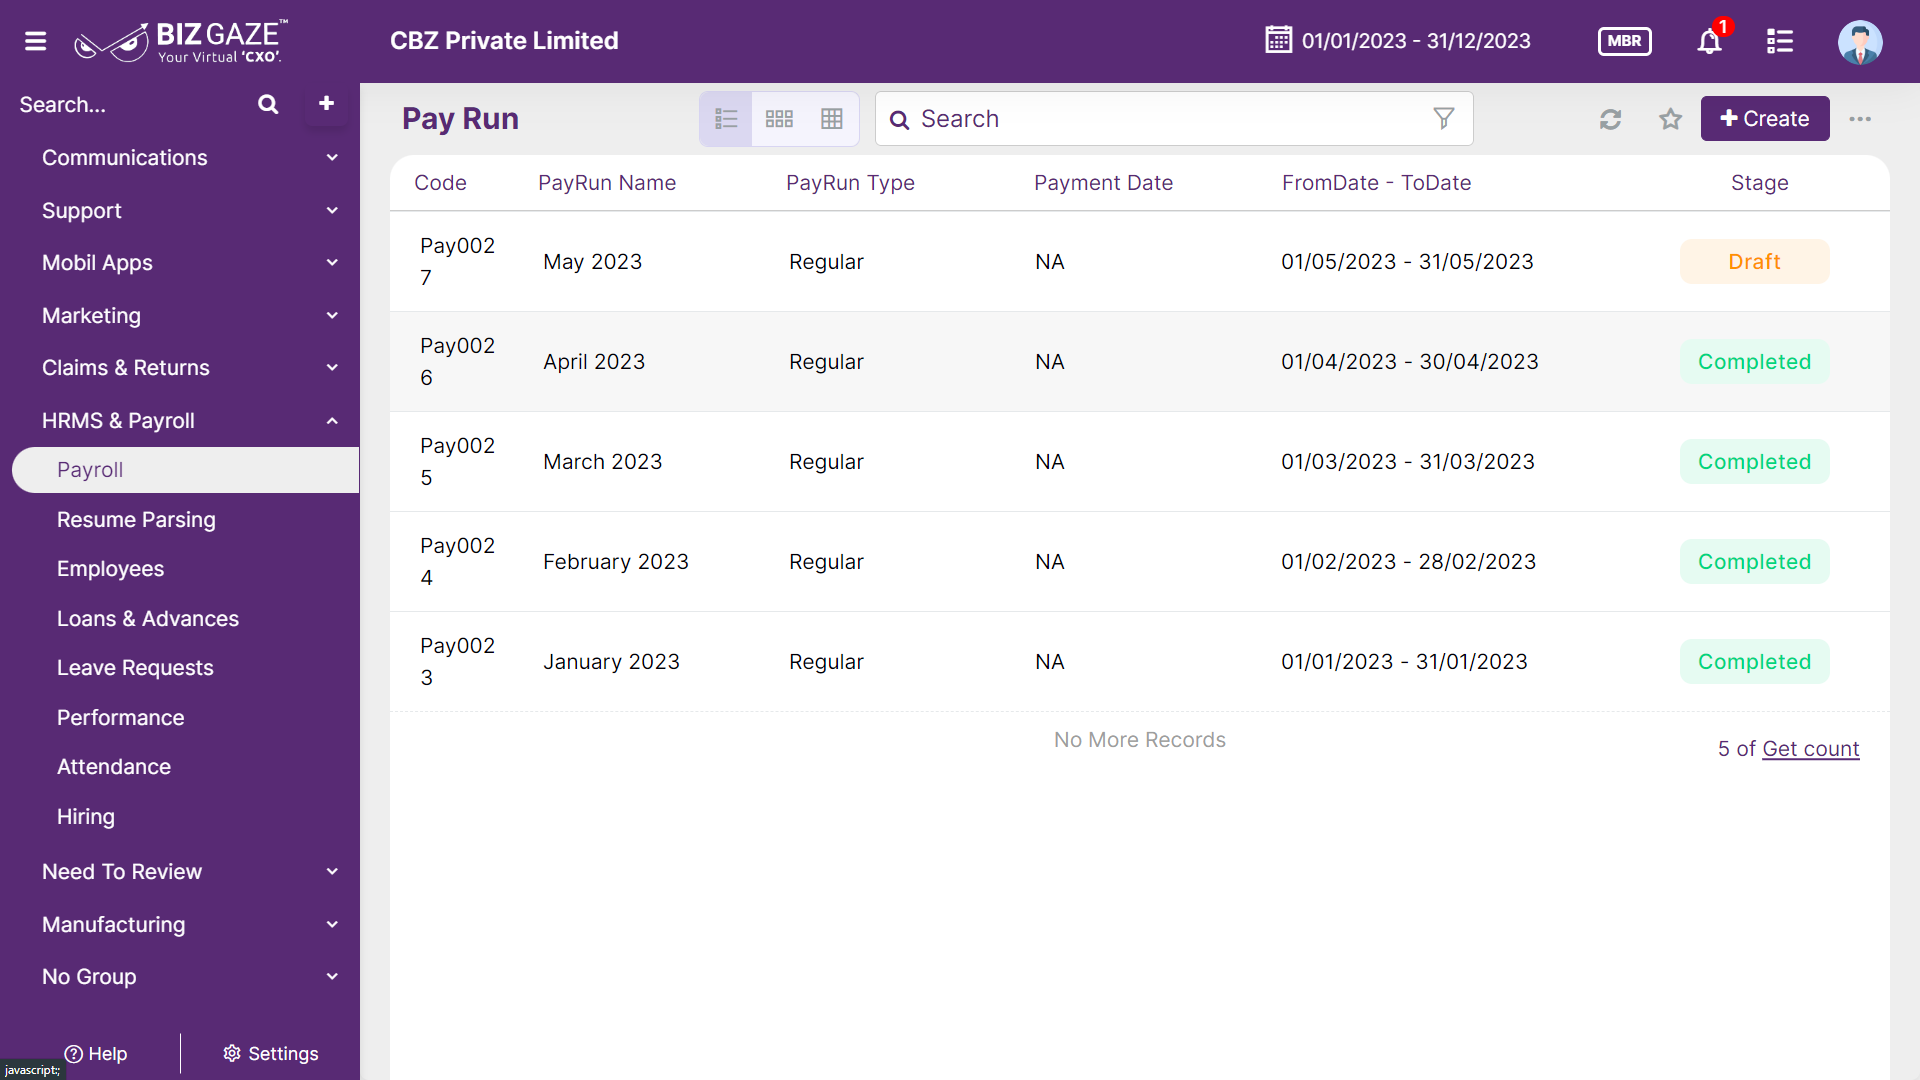The height and width of the screenshot is (1080, 1920).
Task: Click the user profile avatar
Action: pyautogui.click(x=1860, y=41)
